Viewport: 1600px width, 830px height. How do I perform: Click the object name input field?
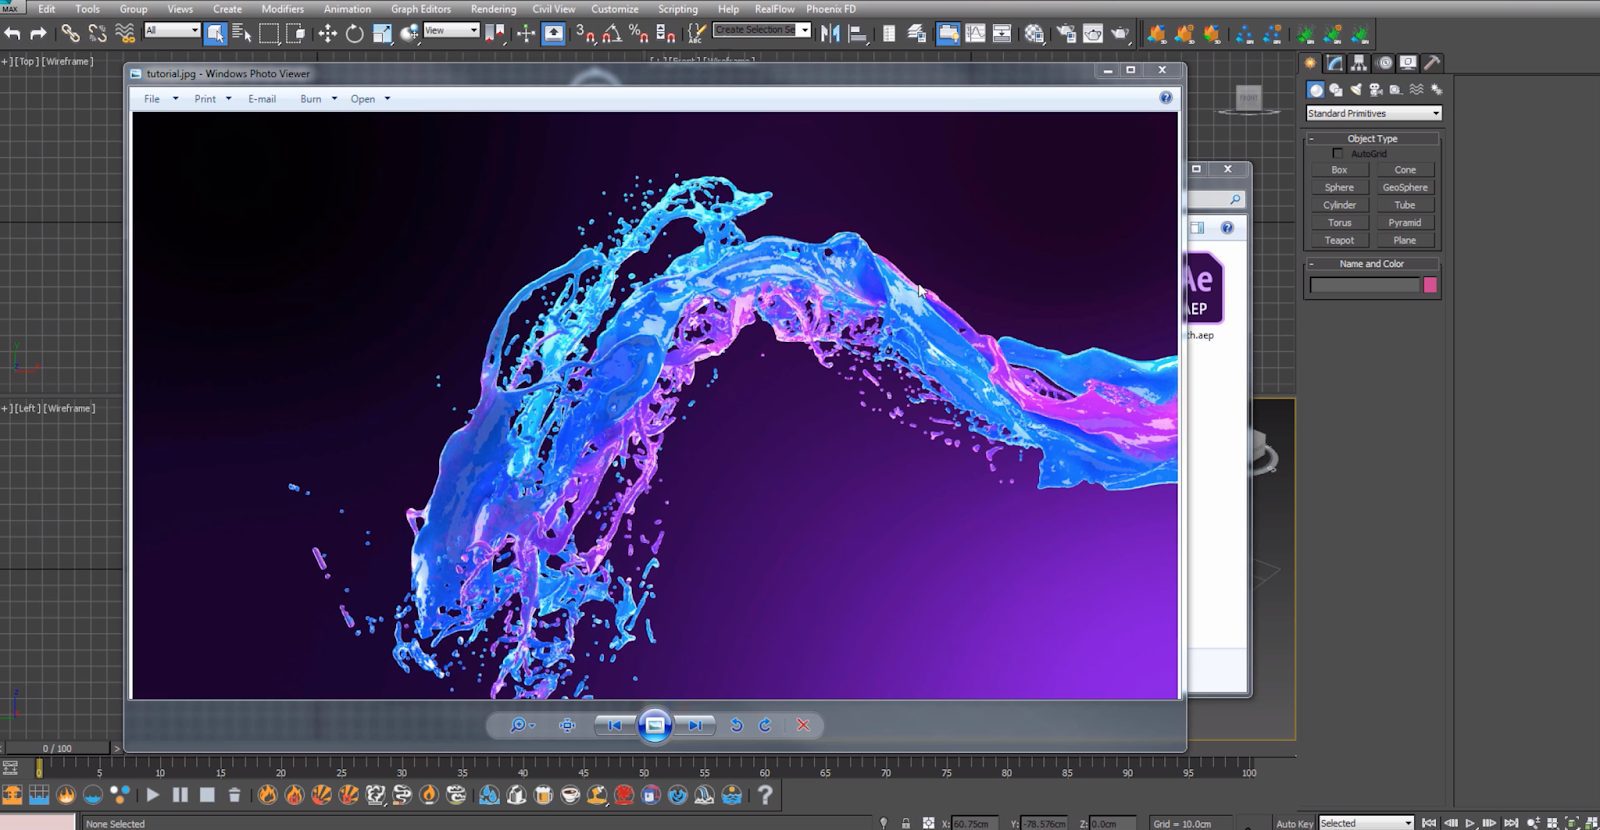[1365, 285]
